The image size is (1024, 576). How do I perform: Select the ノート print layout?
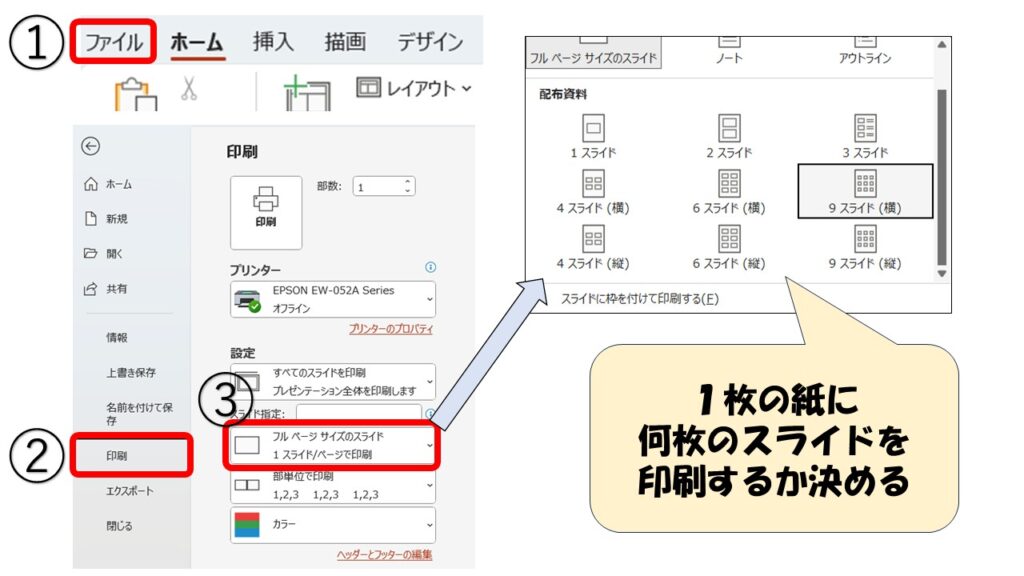pyautogui.click(x=729, y=52)
